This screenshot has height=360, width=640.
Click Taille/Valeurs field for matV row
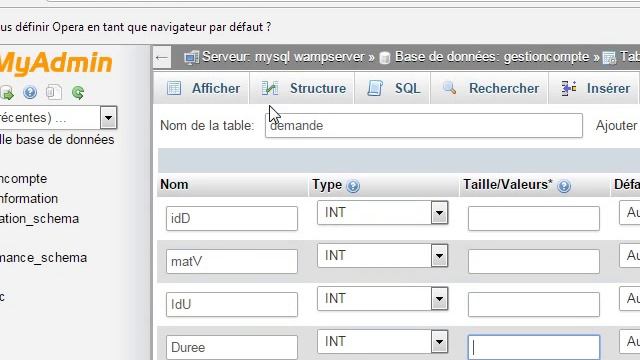534,261
